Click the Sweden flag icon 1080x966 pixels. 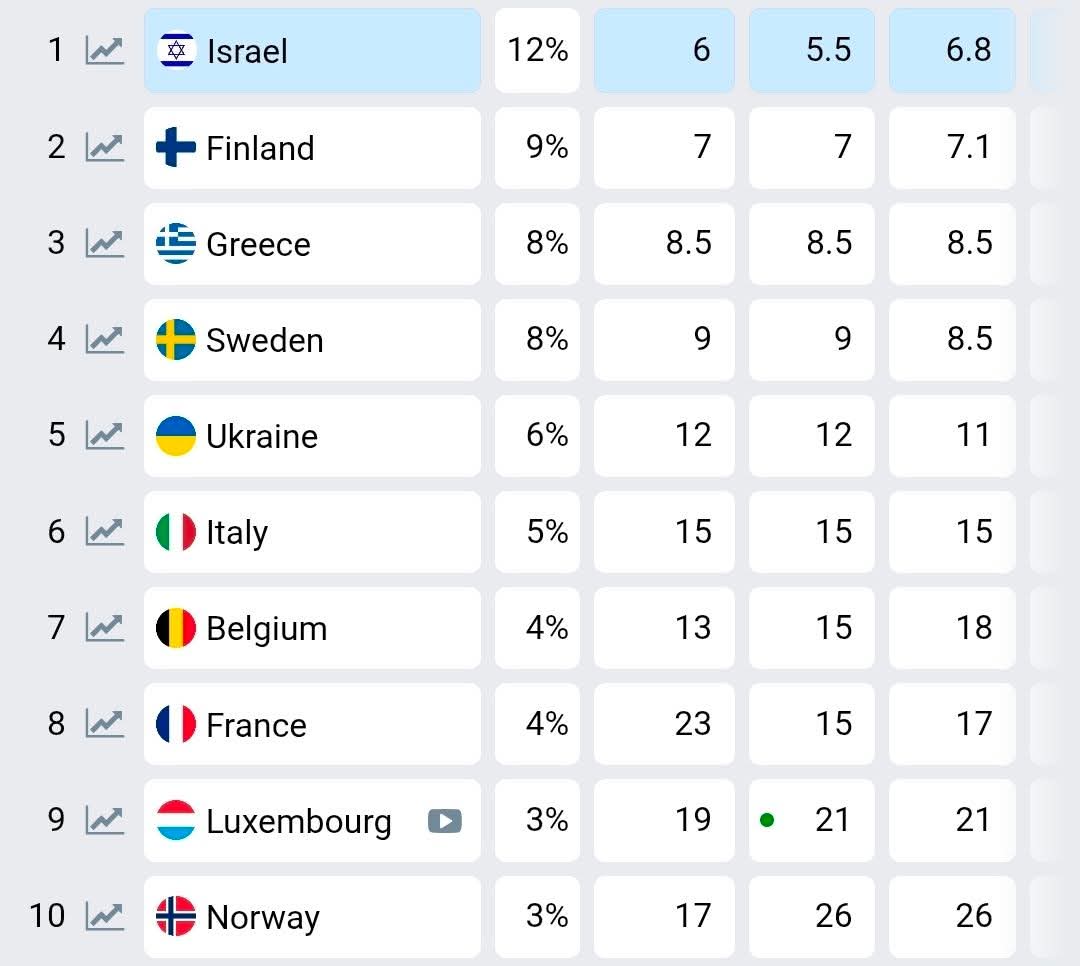[x=176, y=340]
